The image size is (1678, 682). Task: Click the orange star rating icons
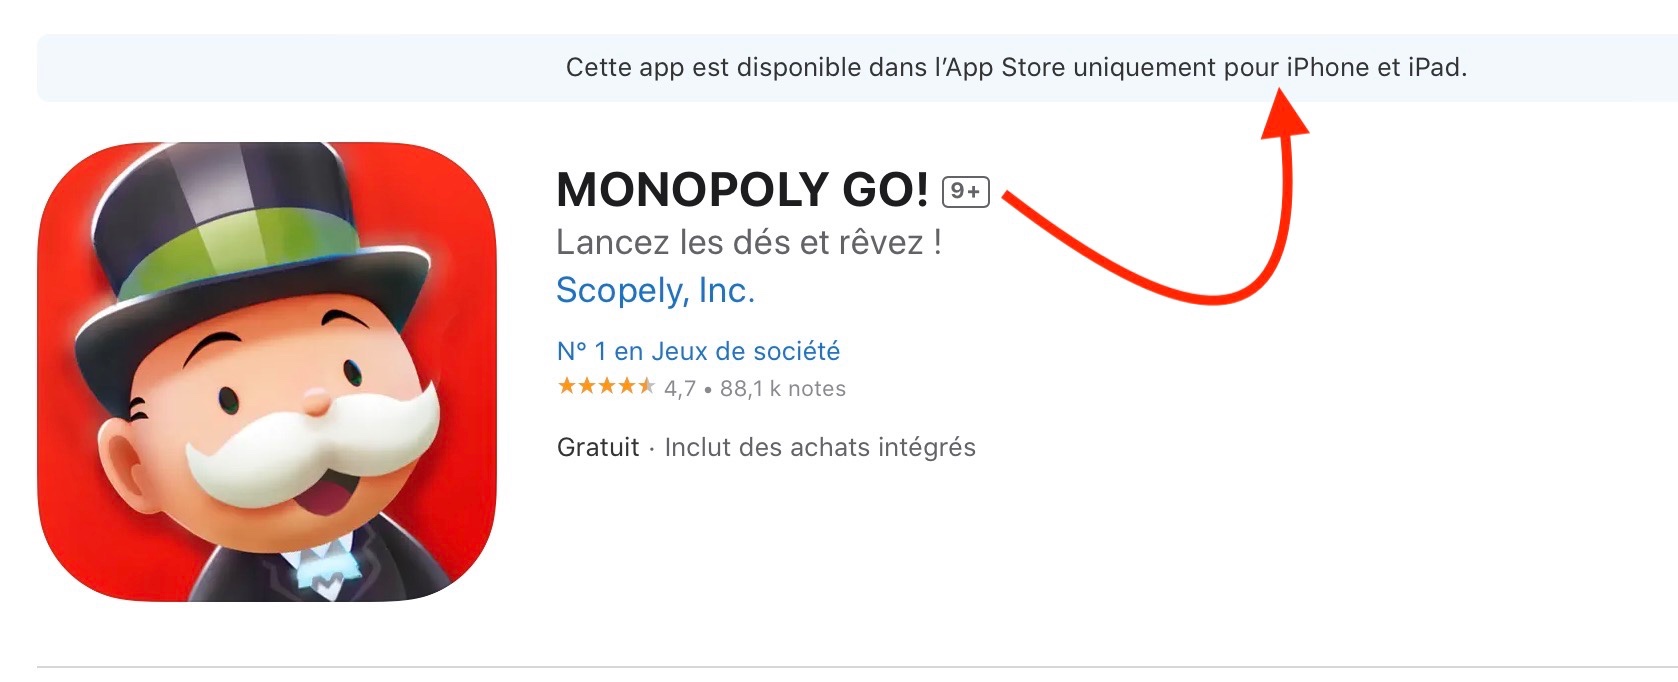606,387
